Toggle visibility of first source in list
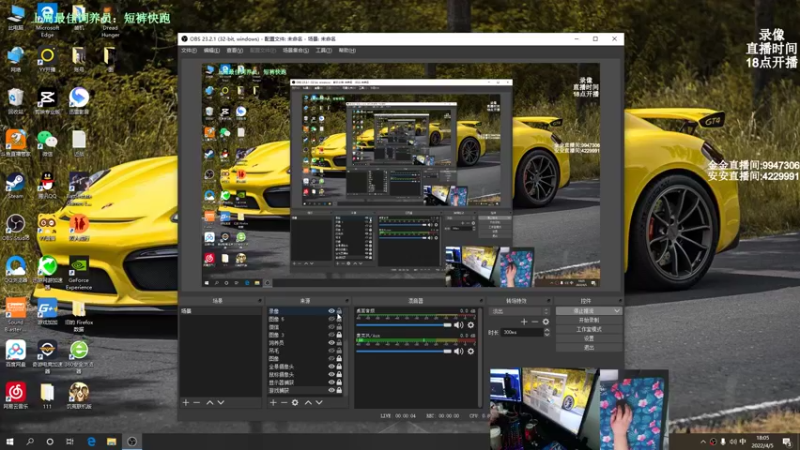Image resolution: width=800 pixels, height=450 pixels. 331,312
